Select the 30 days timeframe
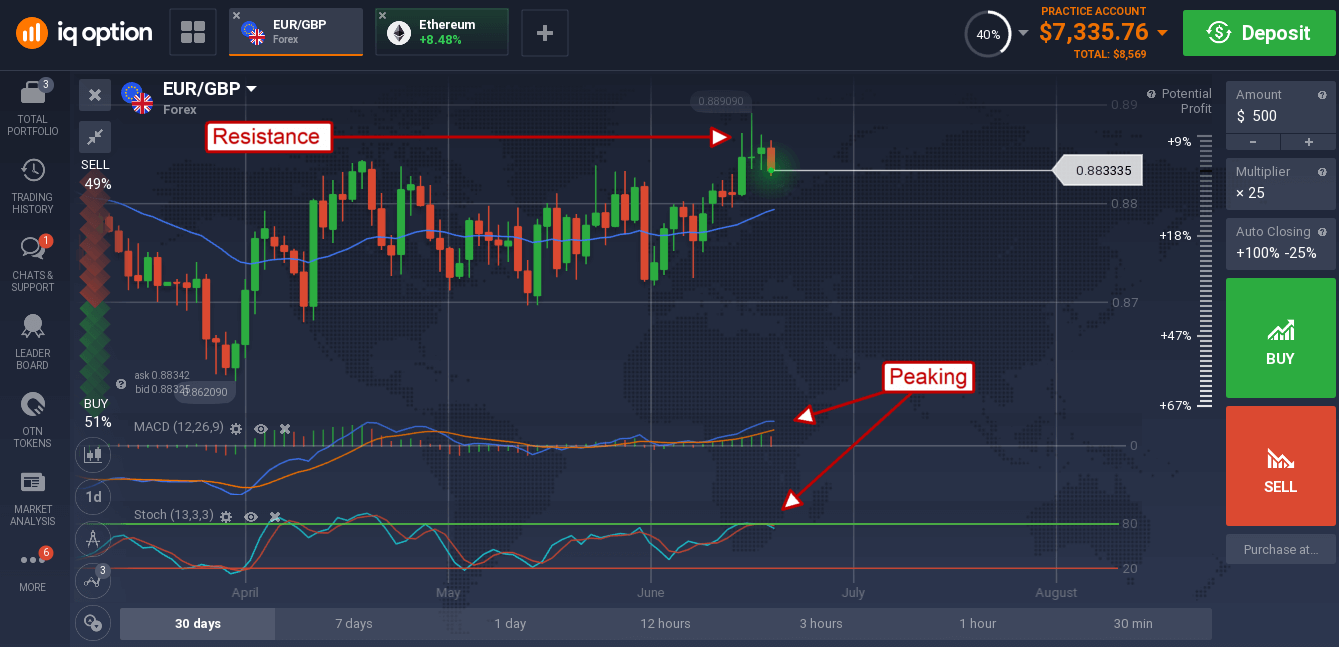1339x647 pixels. pos(197,623)
